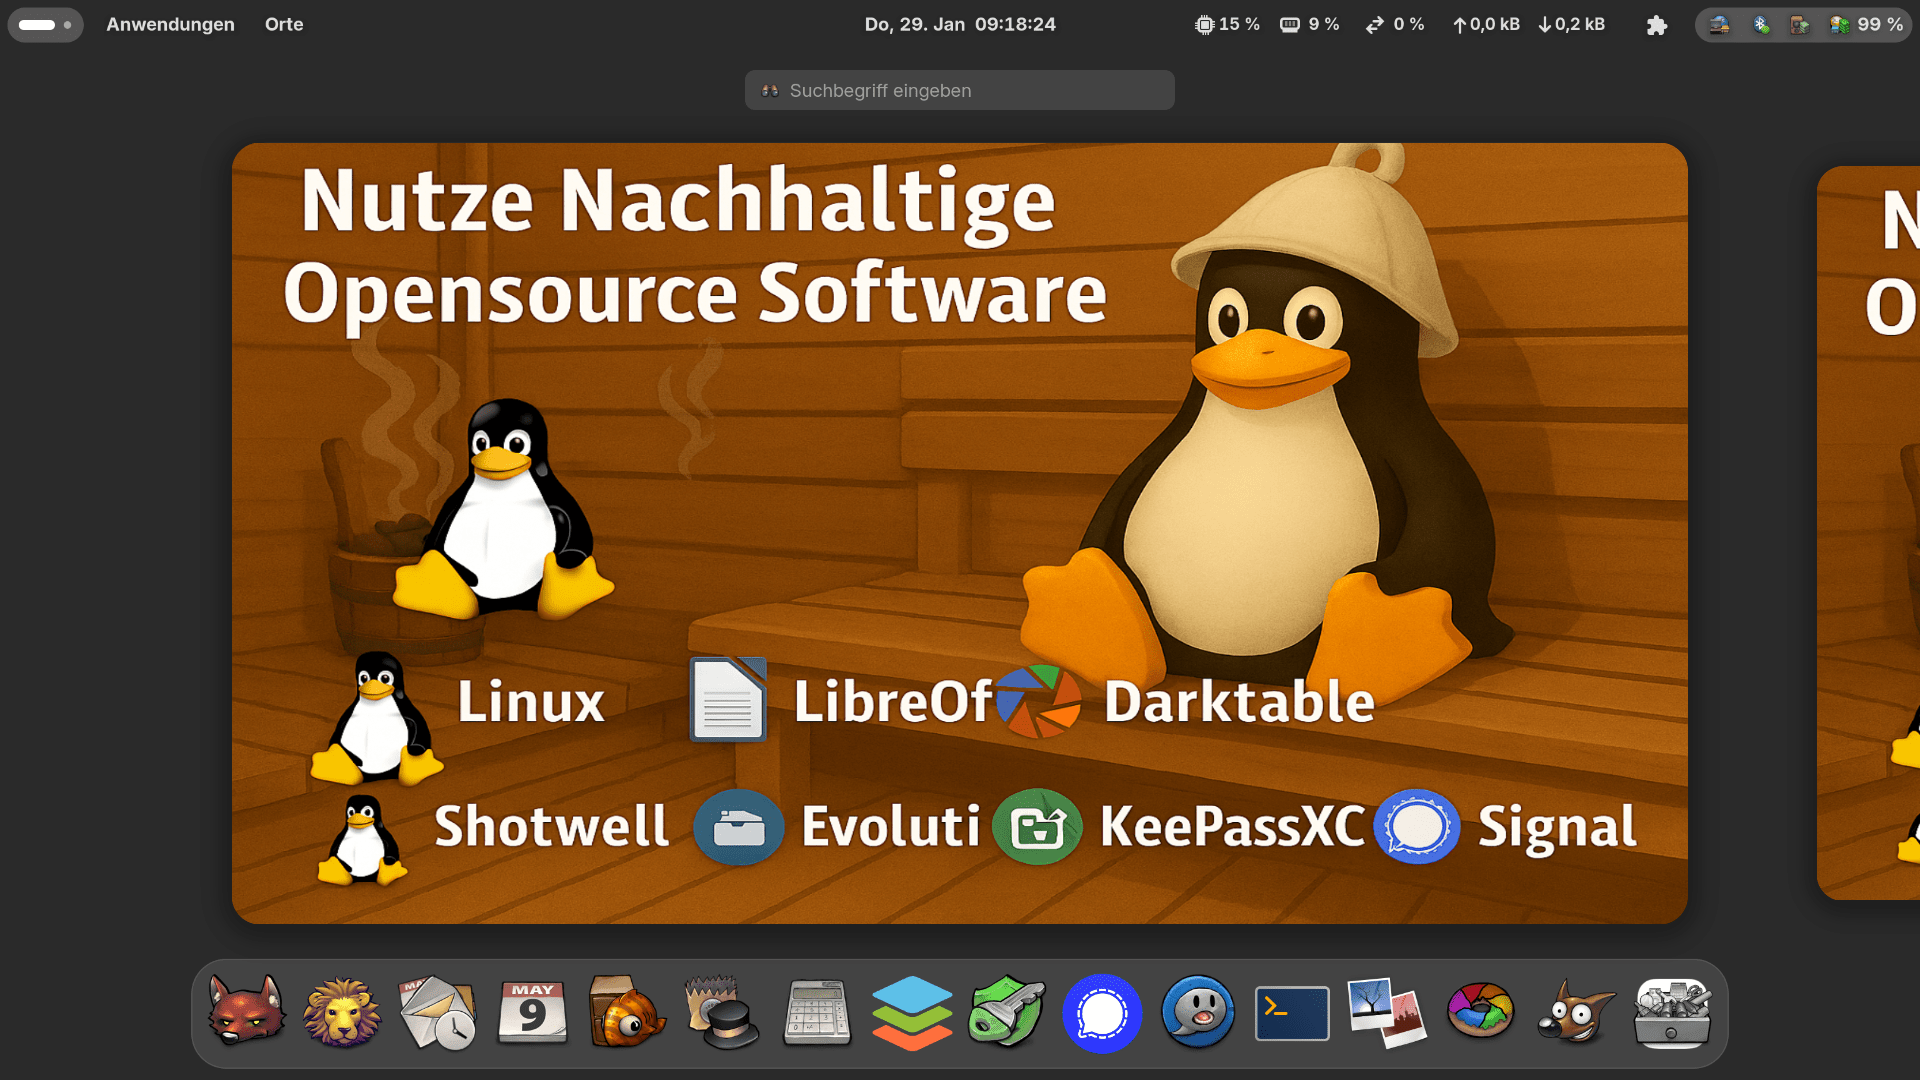This screenshot has width=1920, height=1080.
Task: Select the partially visible second workspace thumbnail
Action: 1868,532
